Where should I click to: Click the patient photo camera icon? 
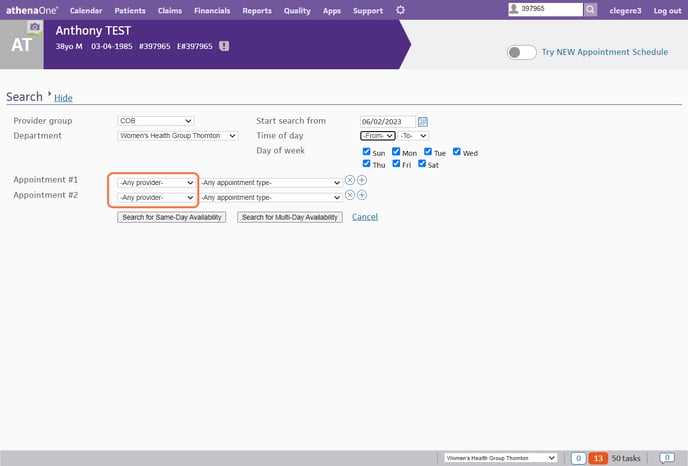35,27
